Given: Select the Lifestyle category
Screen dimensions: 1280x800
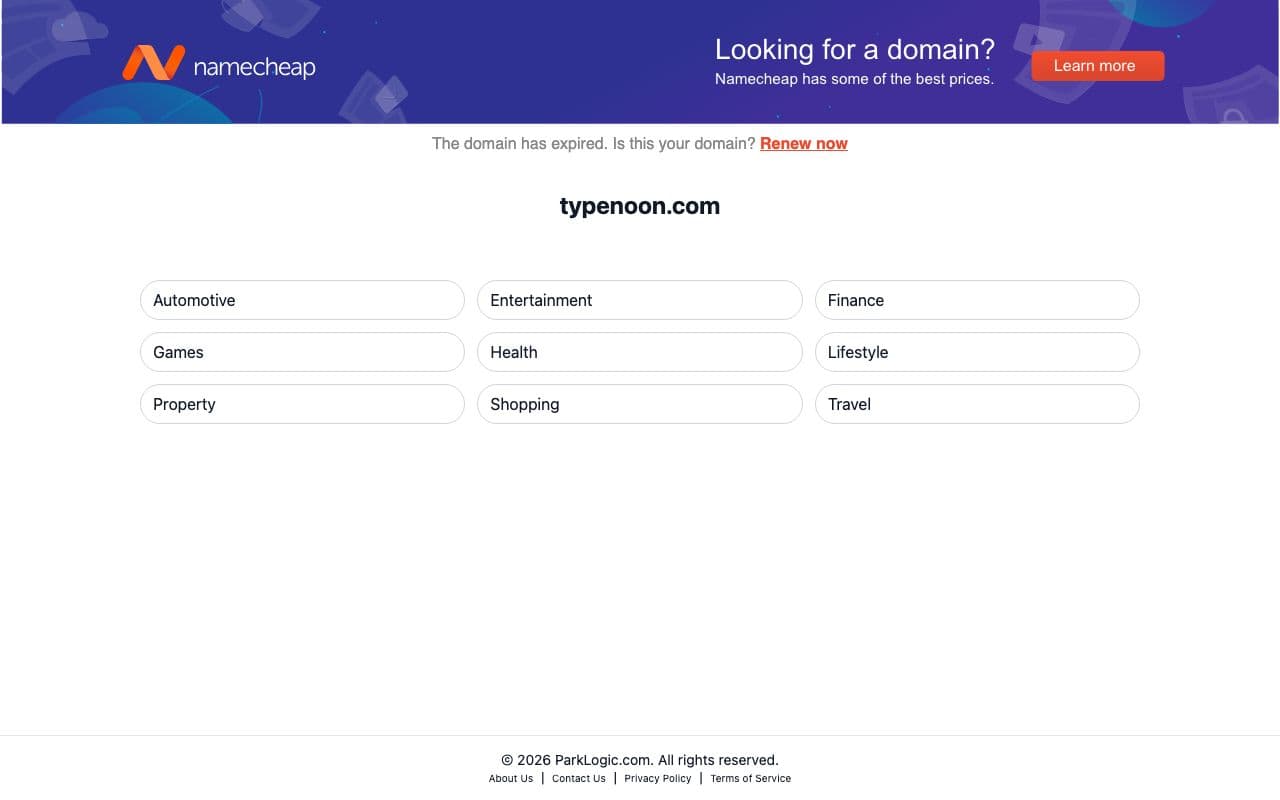Looking at the screenshot, I should (977, 352).
